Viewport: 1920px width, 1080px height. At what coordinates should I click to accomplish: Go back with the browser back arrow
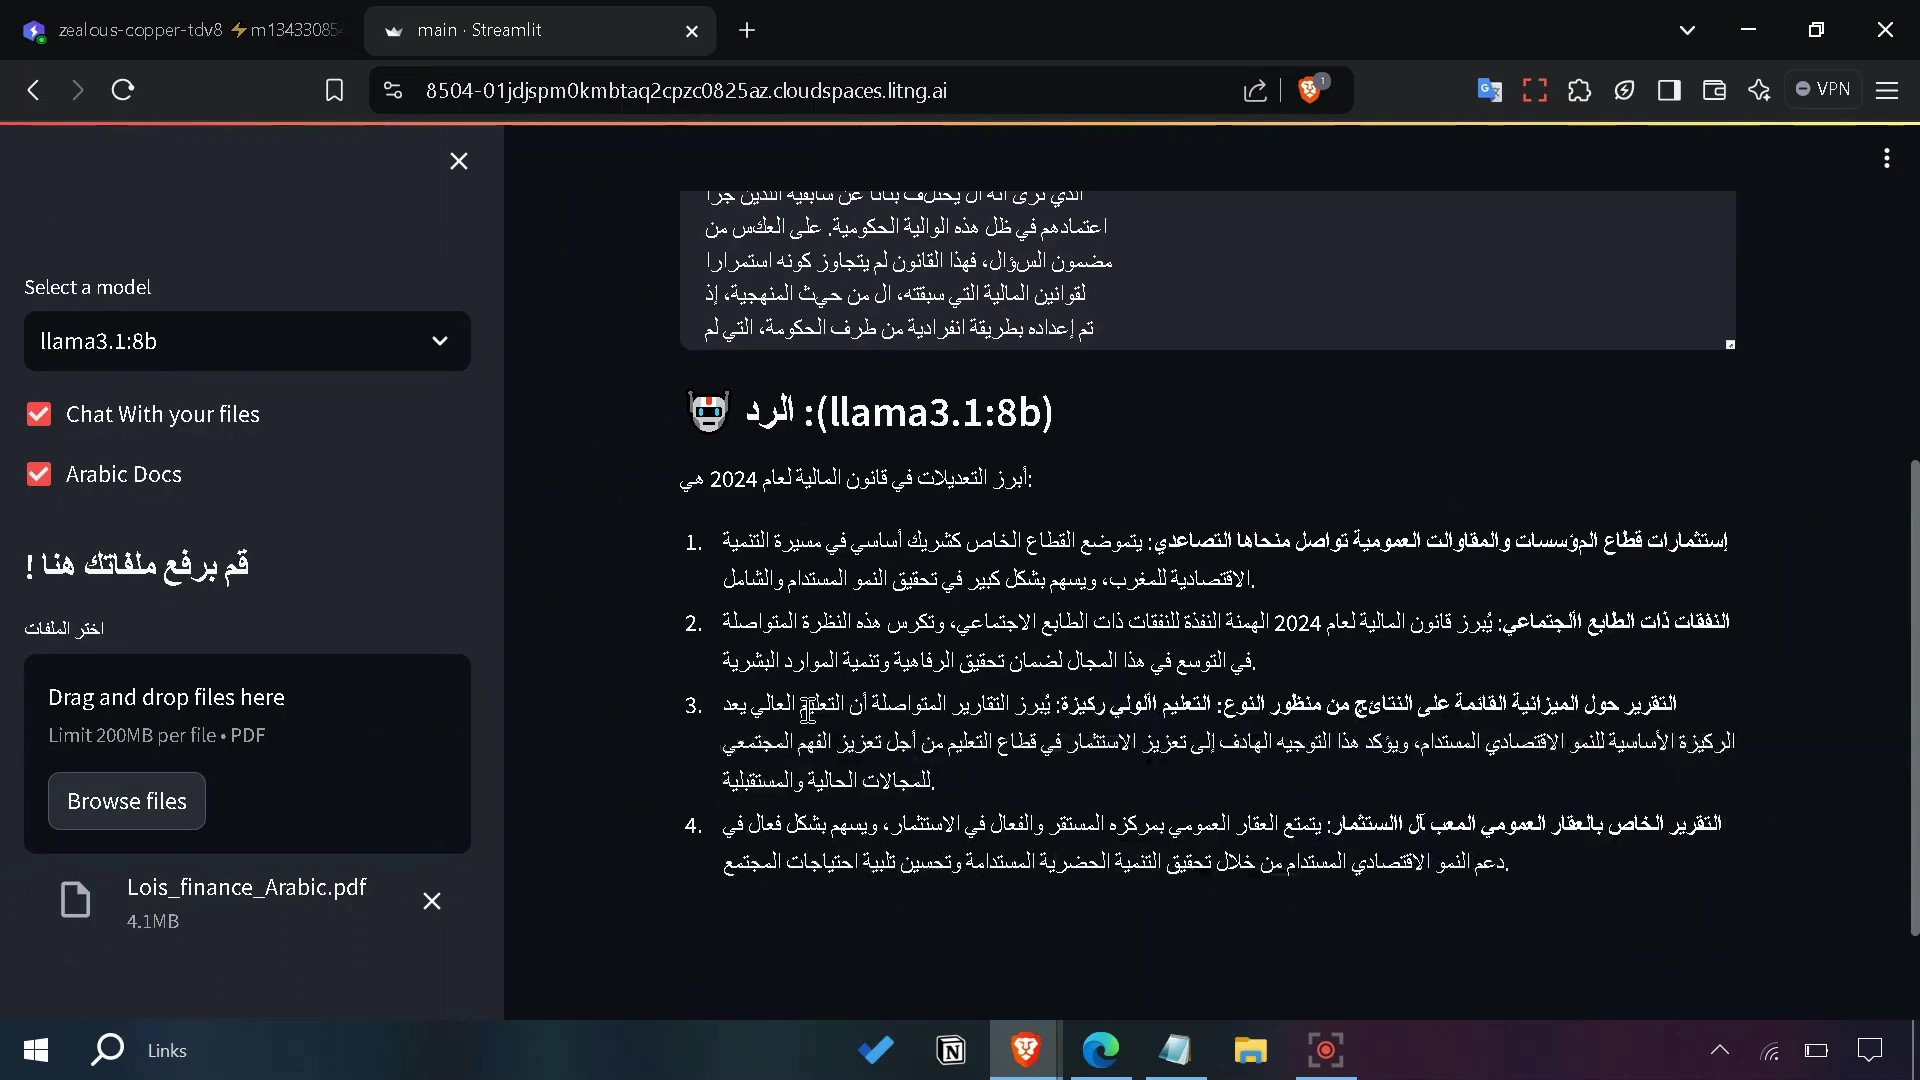34,90
